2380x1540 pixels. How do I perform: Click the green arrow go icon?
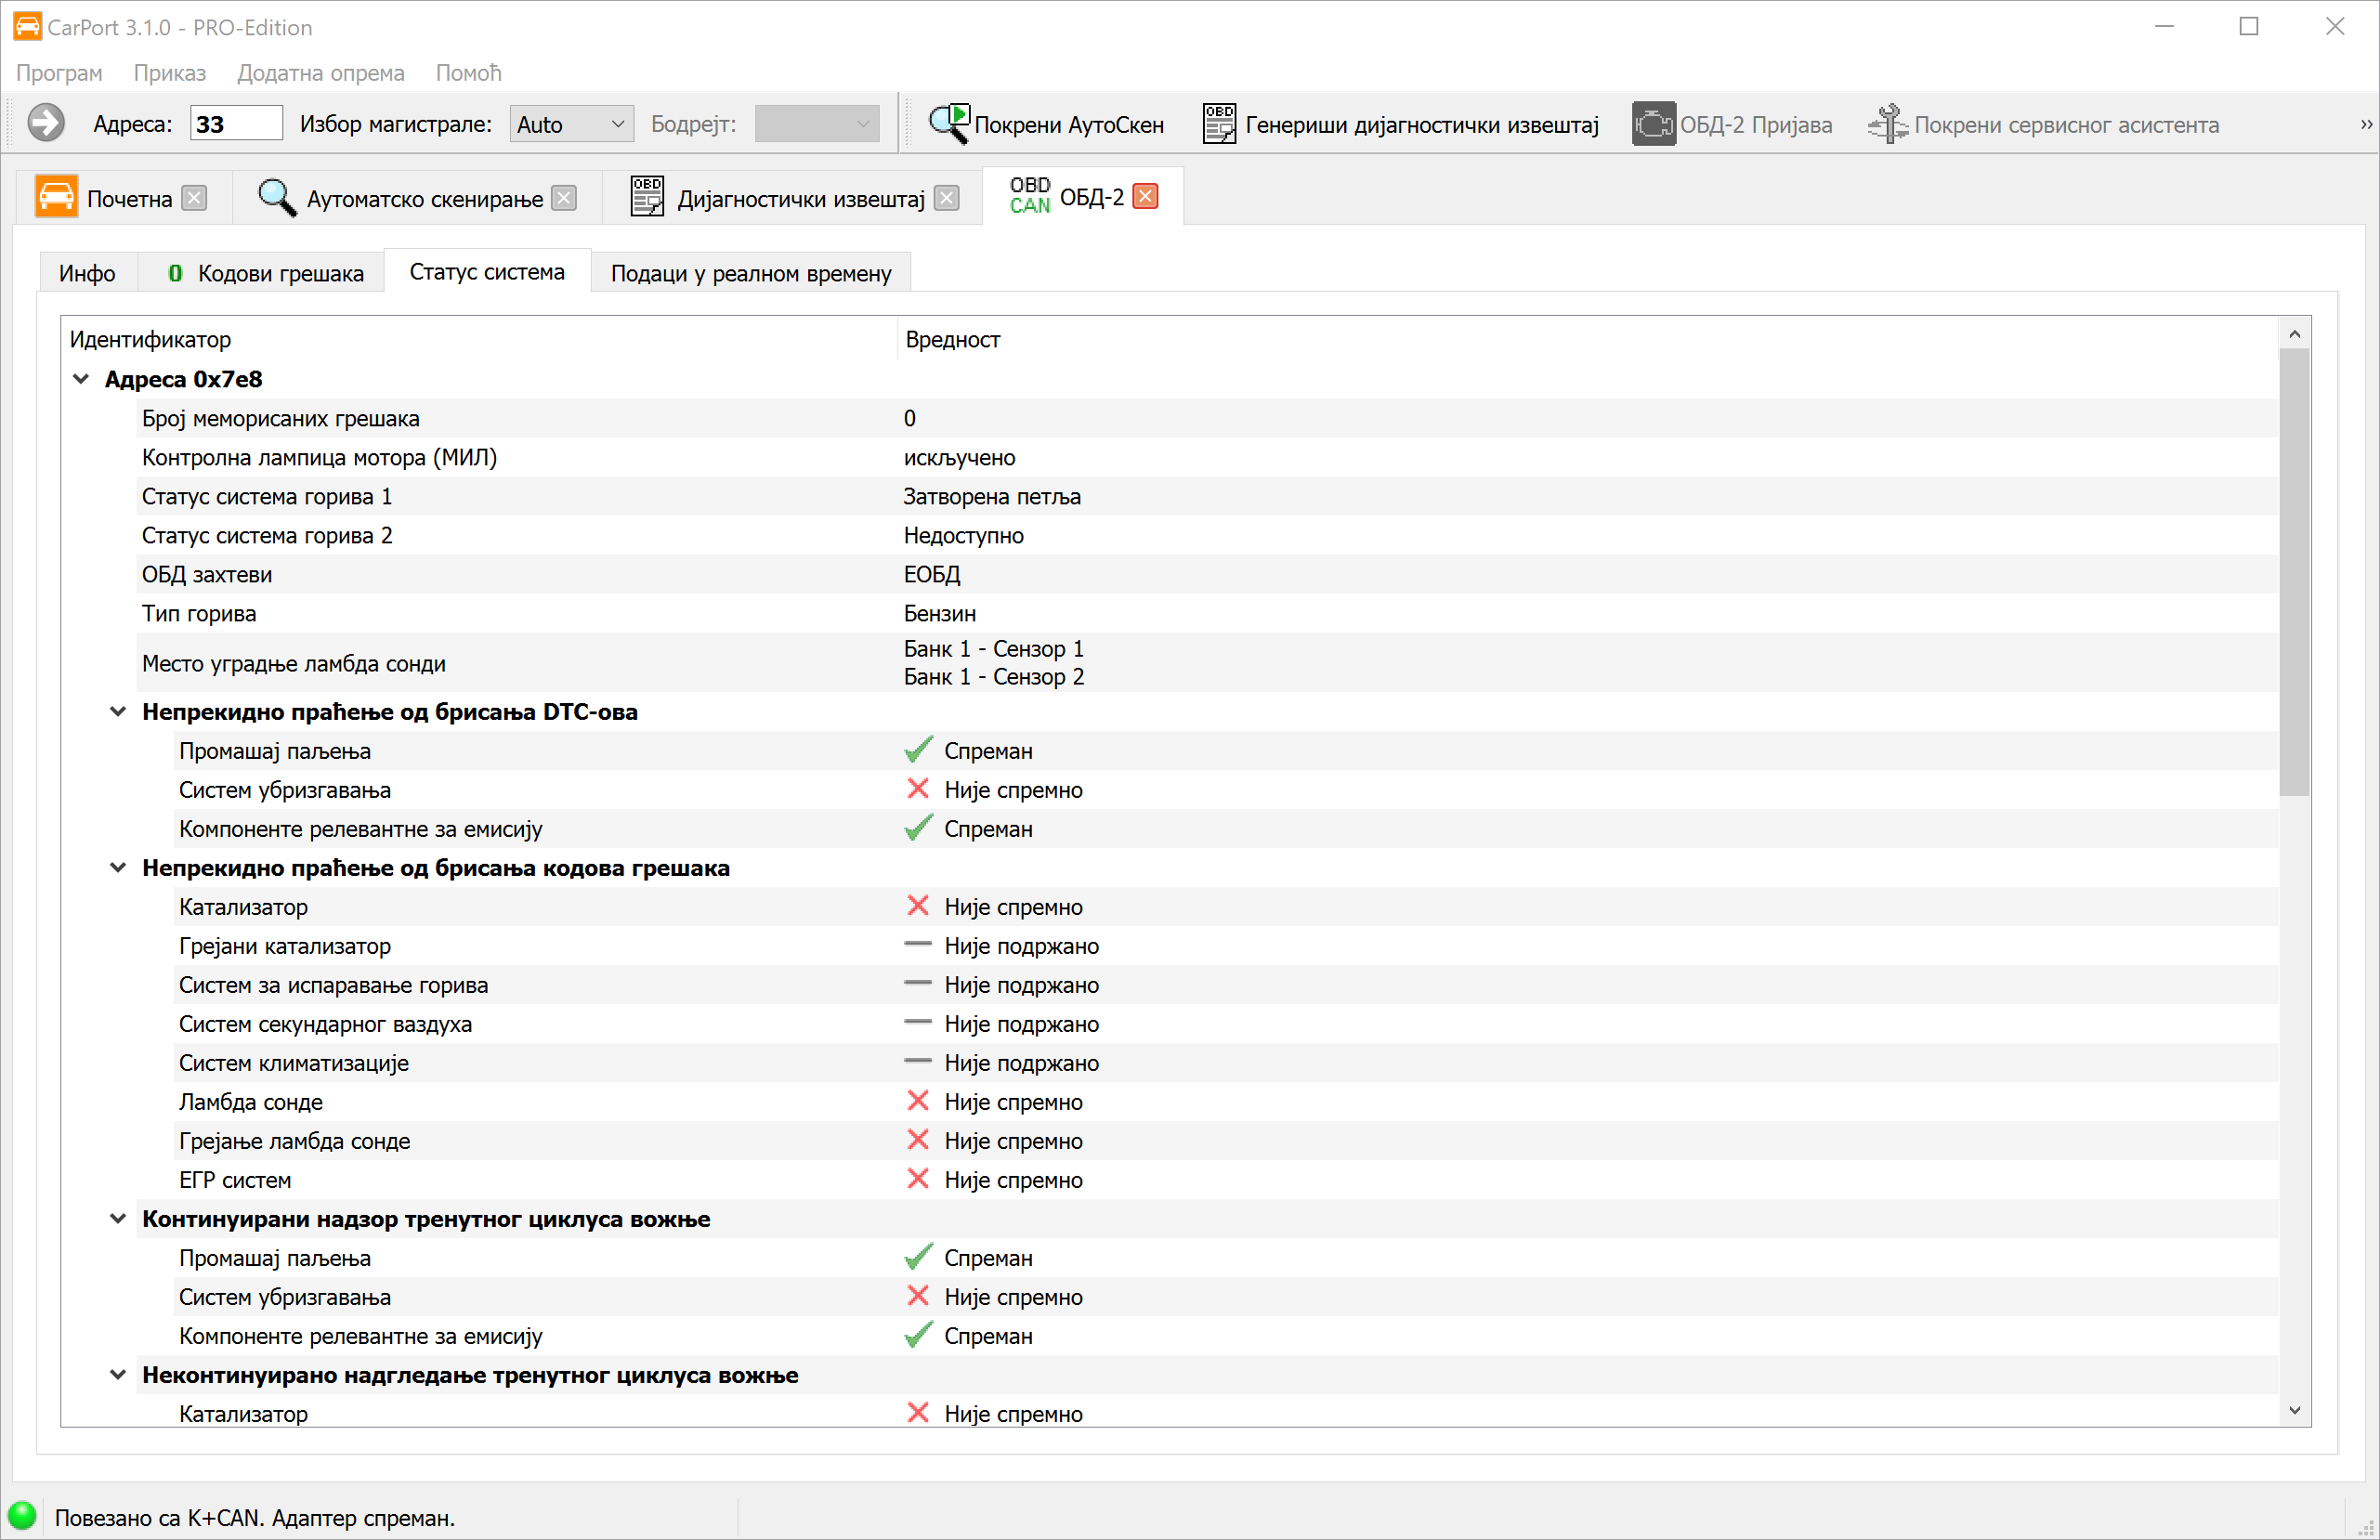(x=46, y=124)
